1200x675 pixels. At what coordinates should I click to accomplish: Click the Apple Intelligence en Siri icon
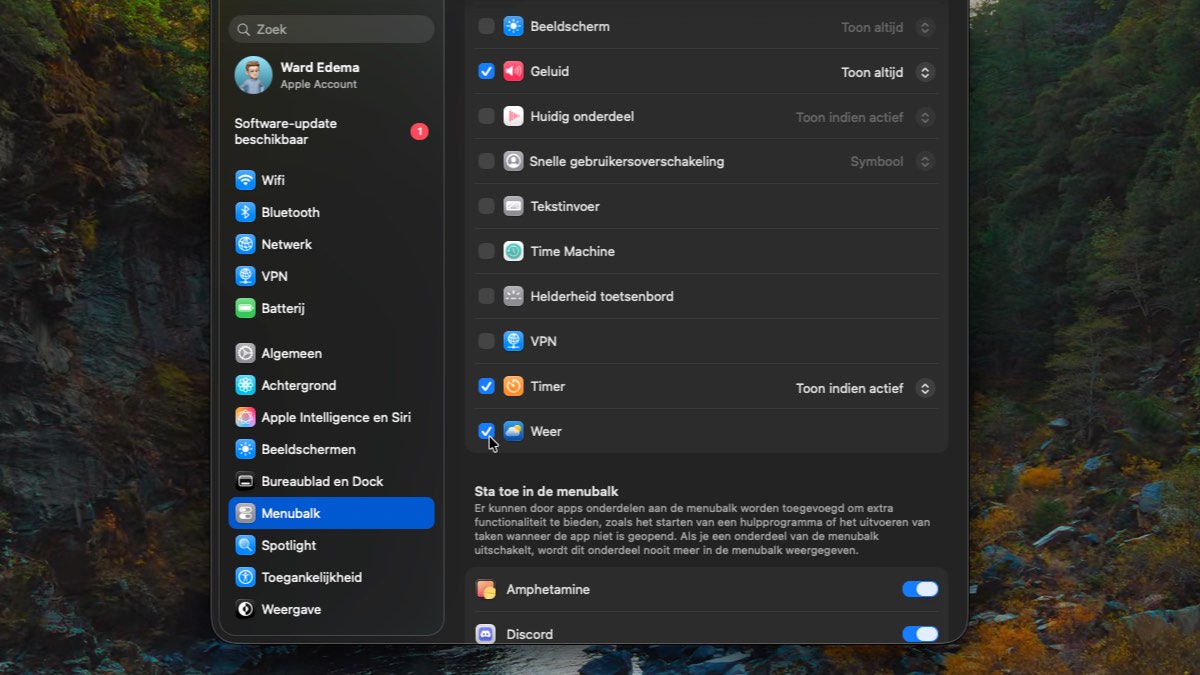(245, 417)
